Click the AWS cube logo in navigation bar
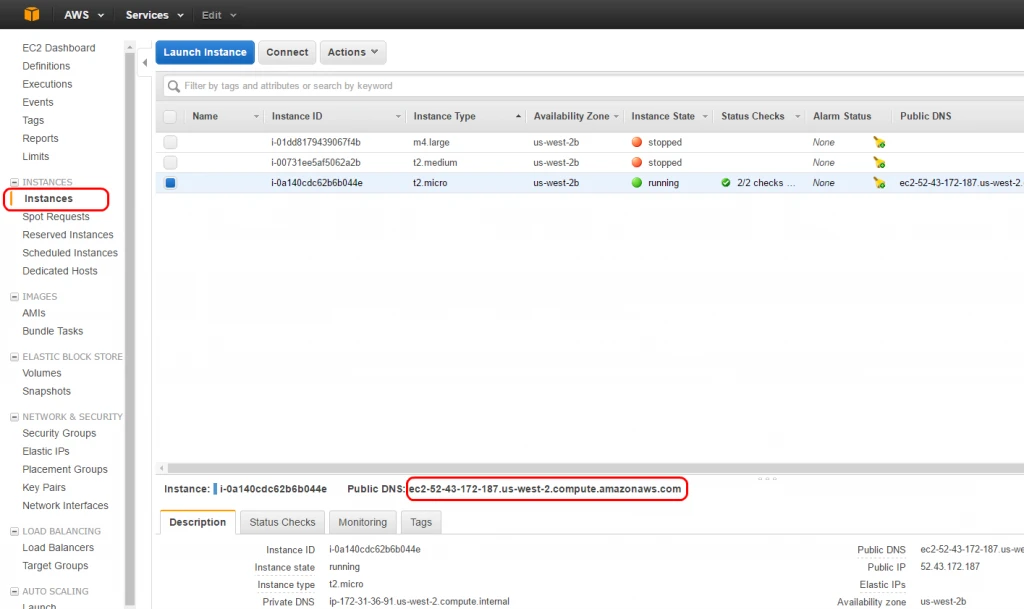This screenshot has height=609, width=1024. [30, 14]
